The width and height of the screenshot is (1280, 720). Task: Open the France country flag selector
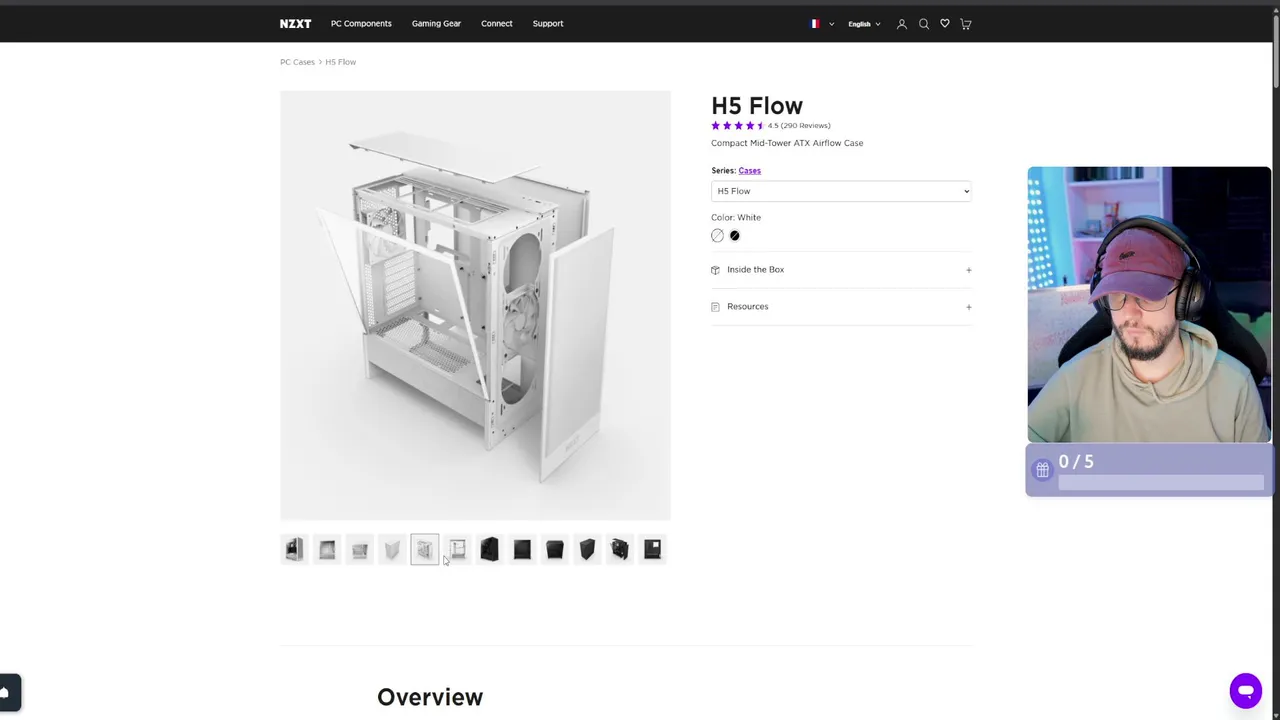click(x=821, y=24)
